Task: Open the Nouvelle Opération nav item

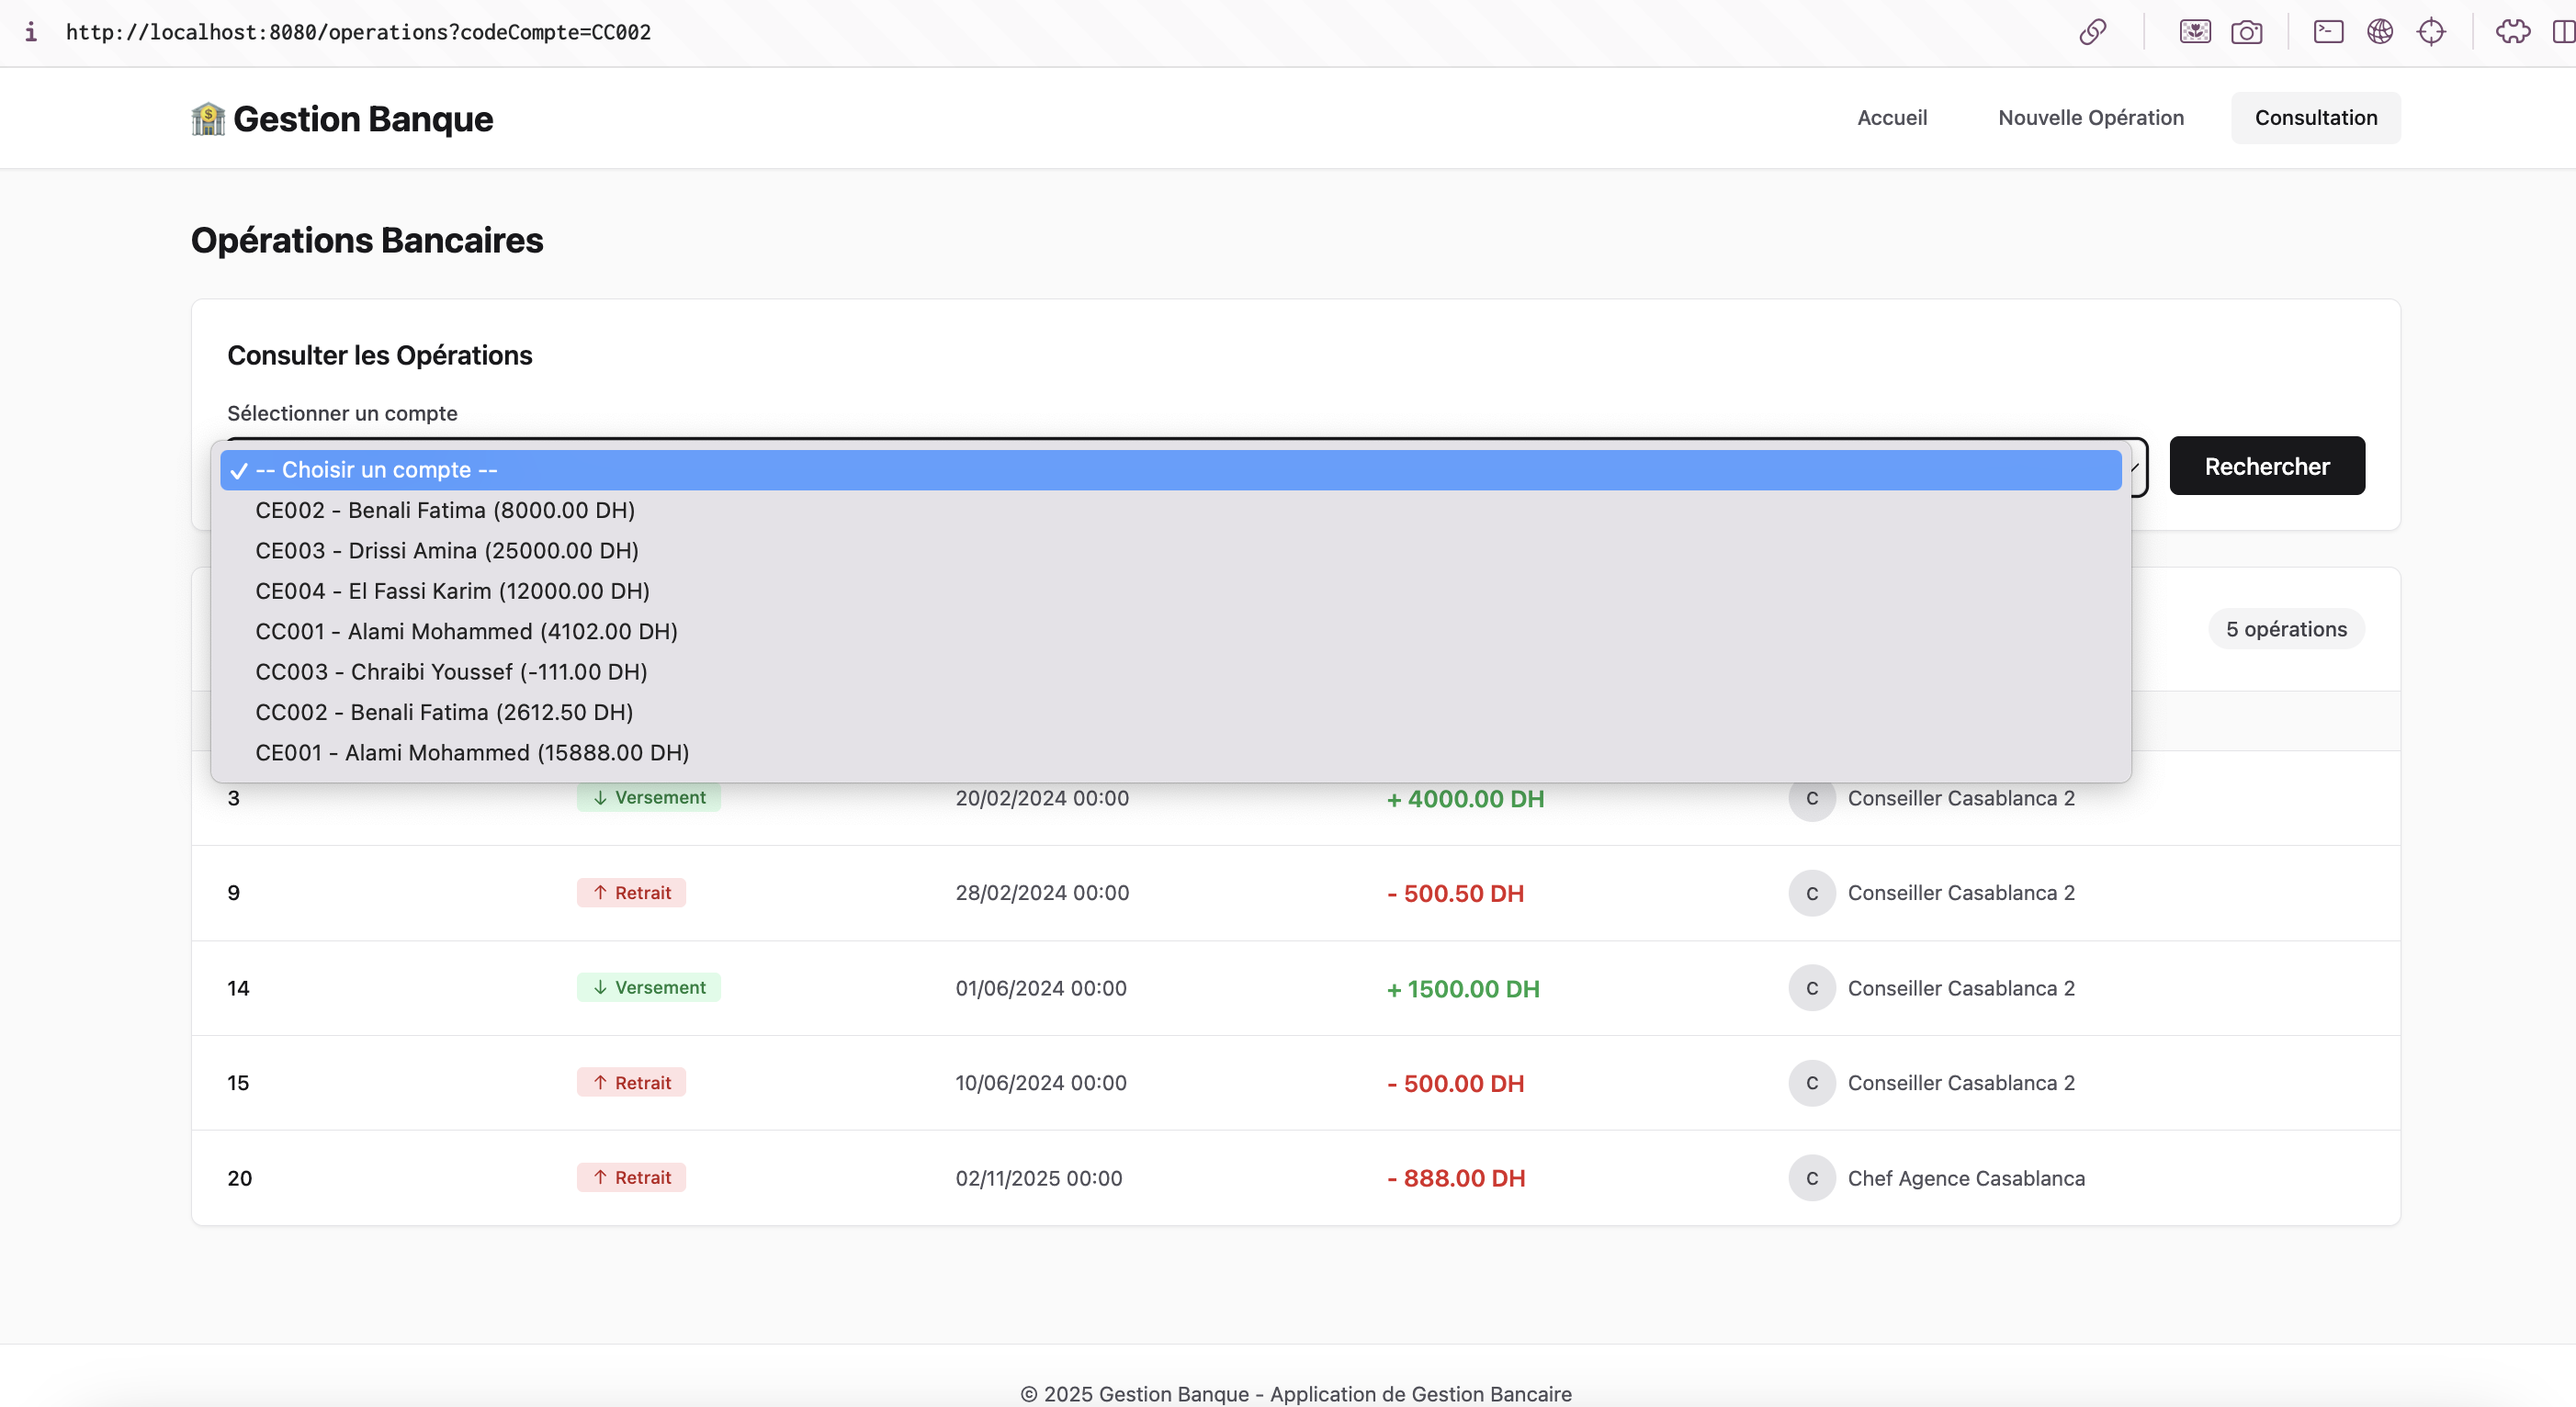Action: coord(2090,118)
